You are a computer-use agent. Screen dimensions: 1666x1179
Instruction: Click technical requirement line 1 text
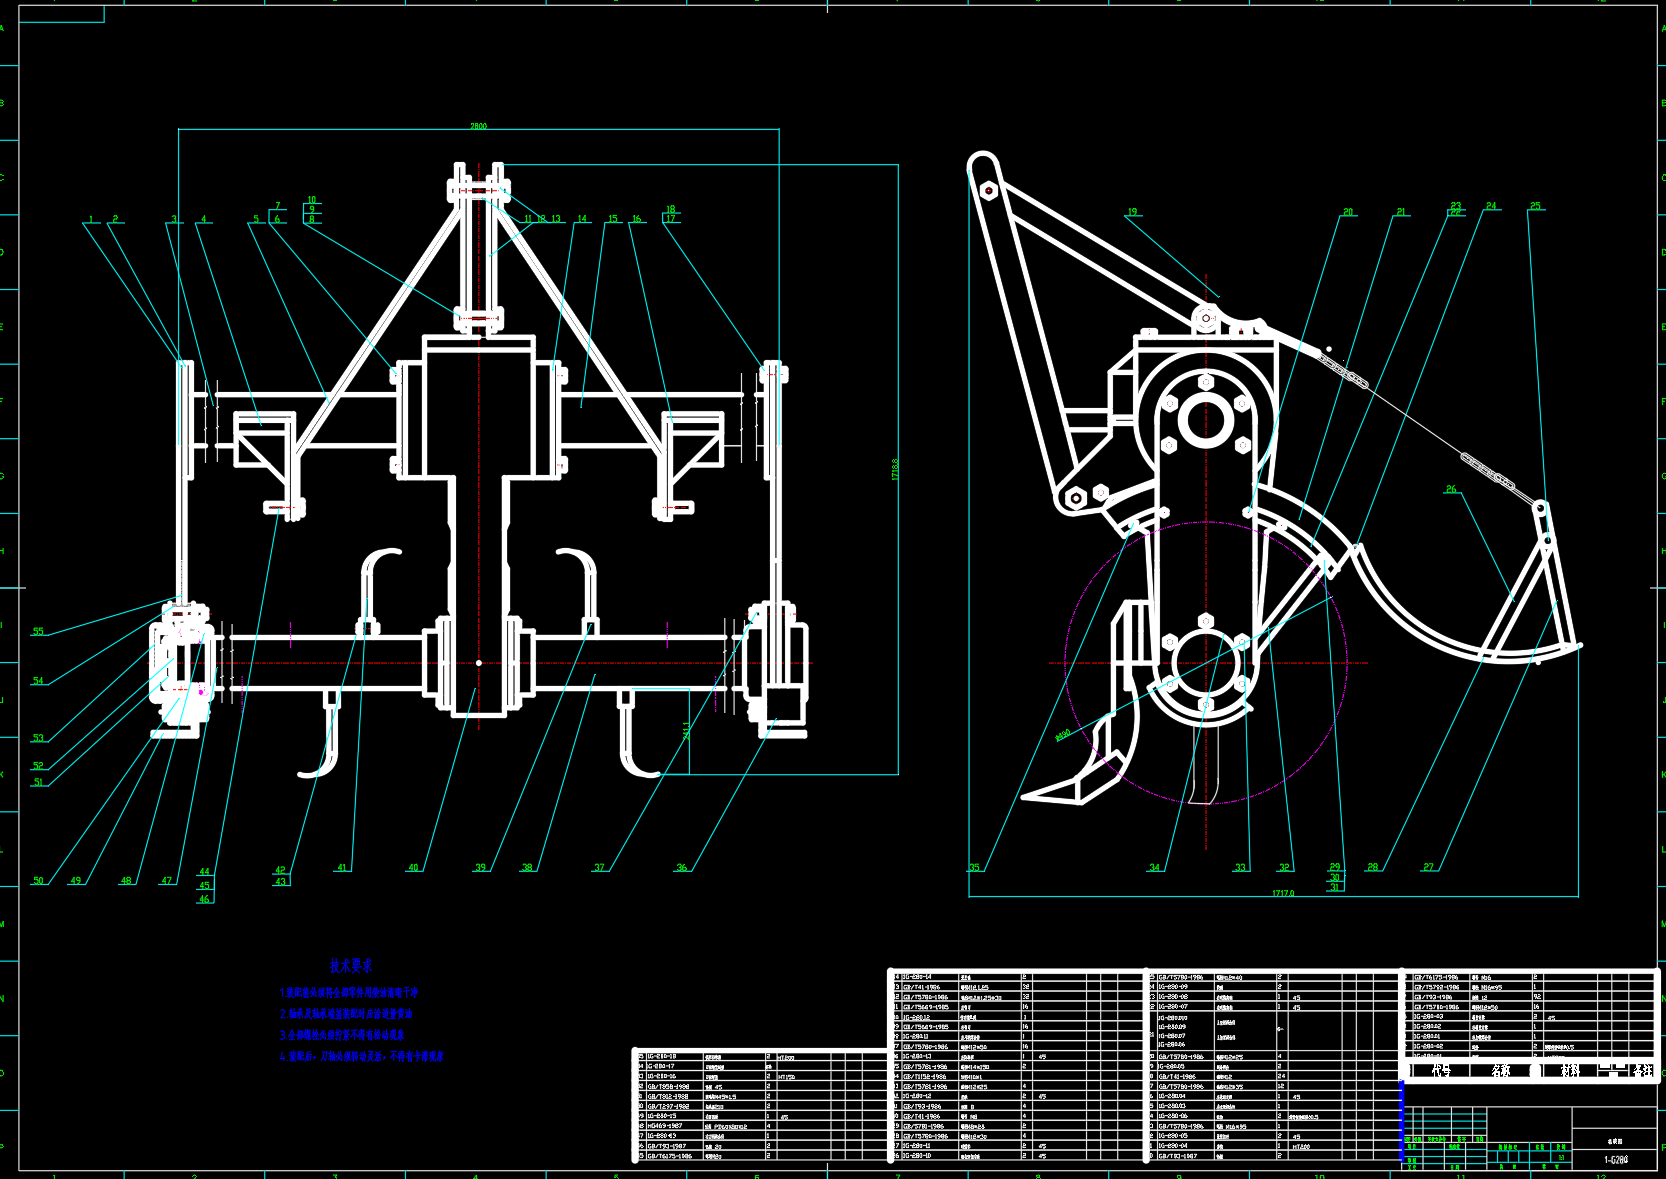(x=349, y=993)
